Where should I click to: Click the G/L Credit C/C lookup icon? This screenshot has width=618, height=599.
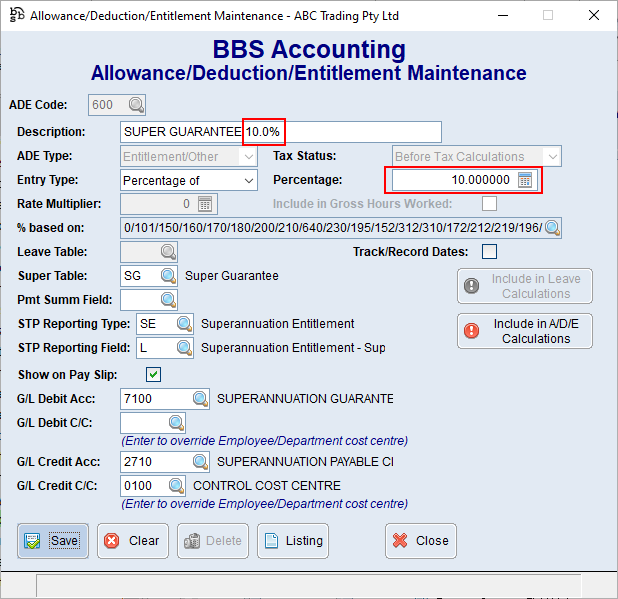click(x=176, y=486)
